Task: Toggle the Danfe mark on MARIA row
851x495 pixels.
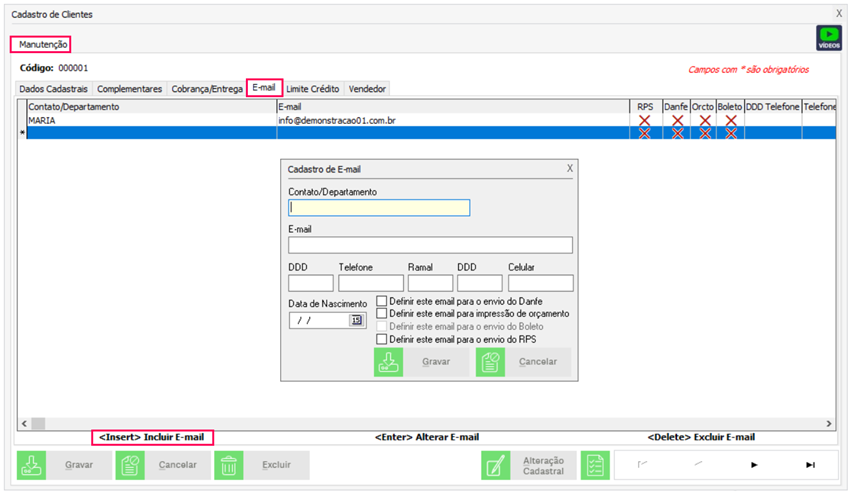Action: (x=677, y=121)
